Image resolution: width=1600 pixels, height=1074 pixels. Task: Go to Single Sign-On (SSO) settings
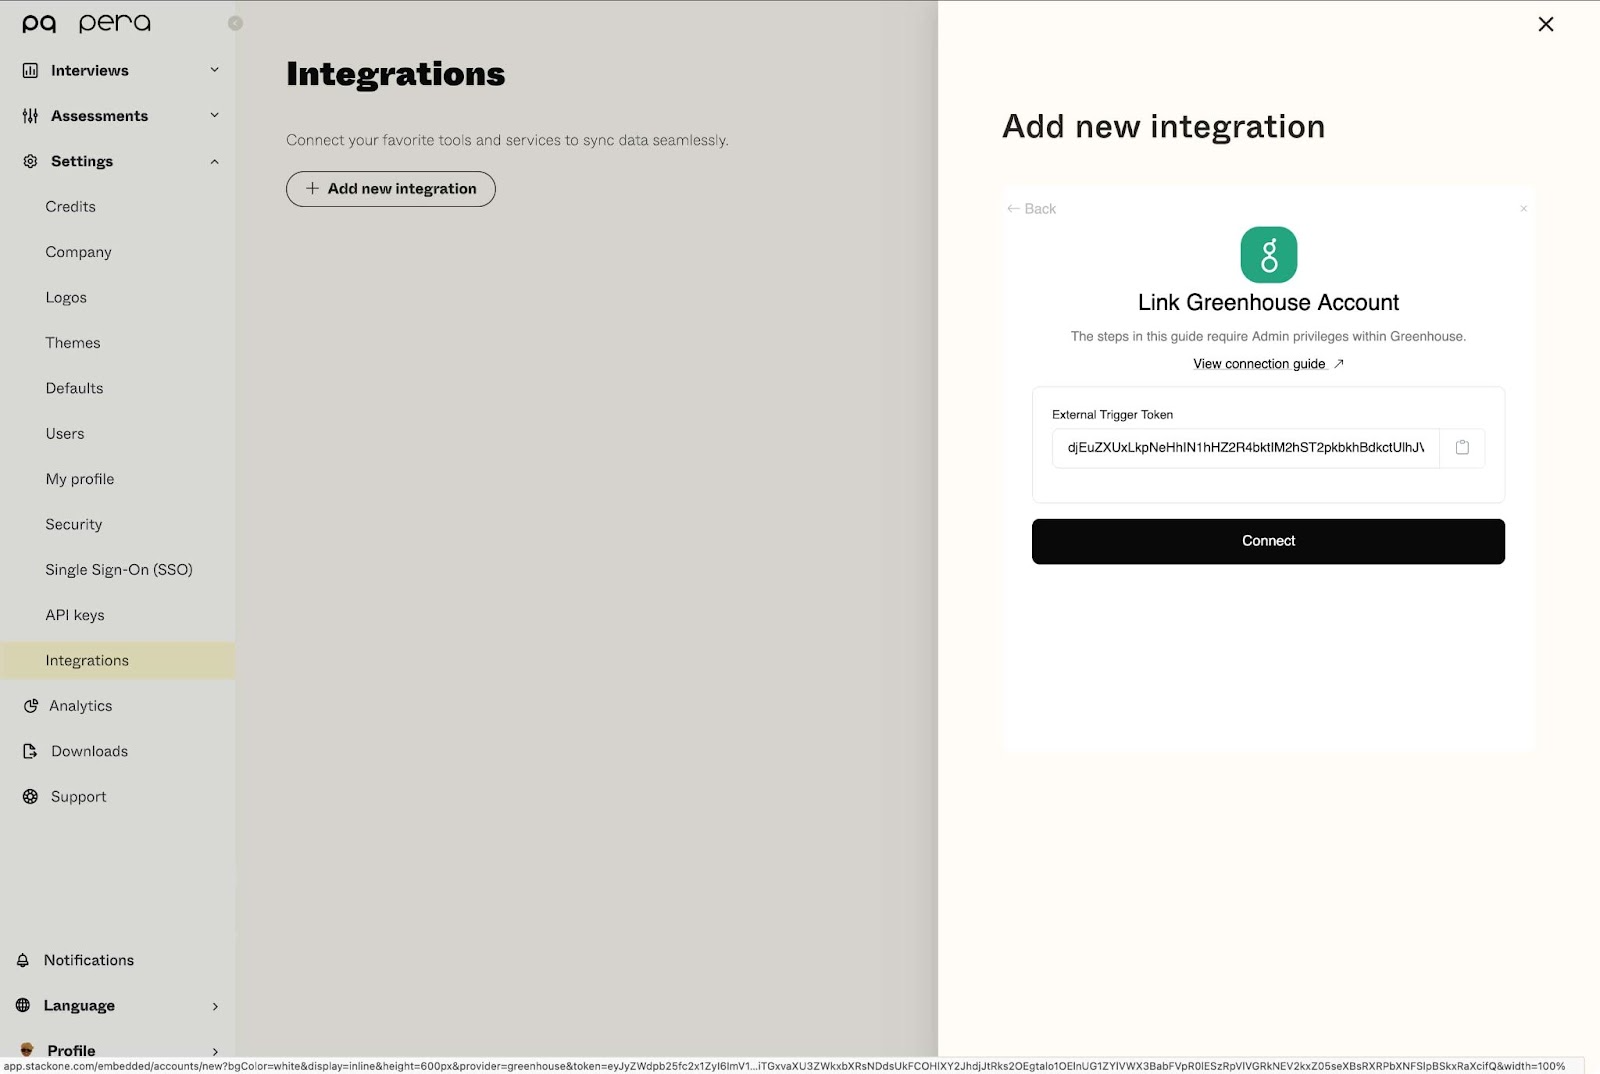pos(119,570)
